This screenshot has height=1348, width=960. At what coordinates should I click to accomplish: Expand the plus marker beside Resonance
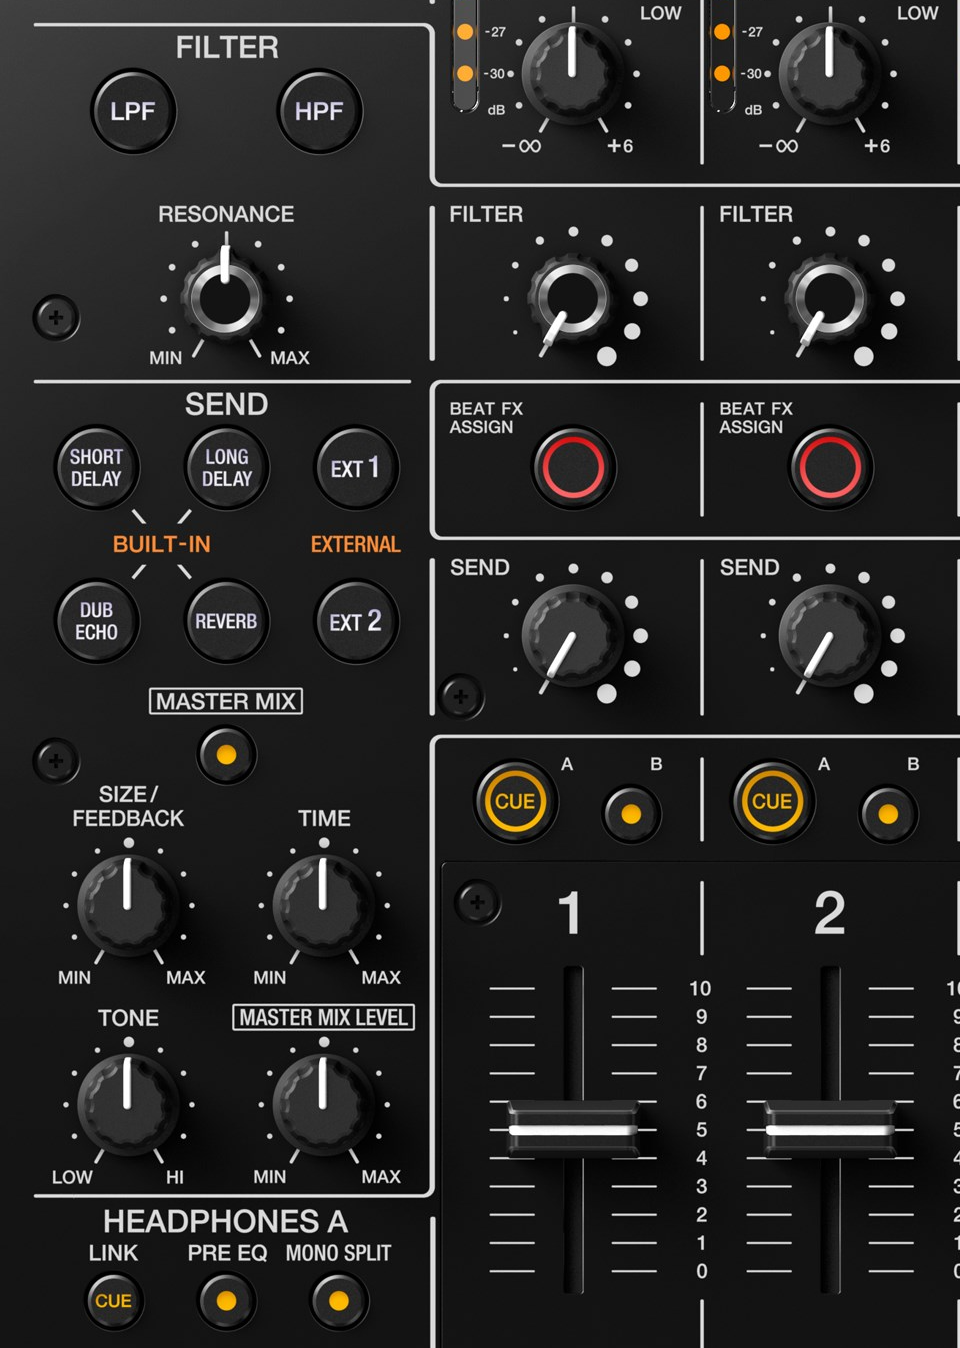[56, 318]
